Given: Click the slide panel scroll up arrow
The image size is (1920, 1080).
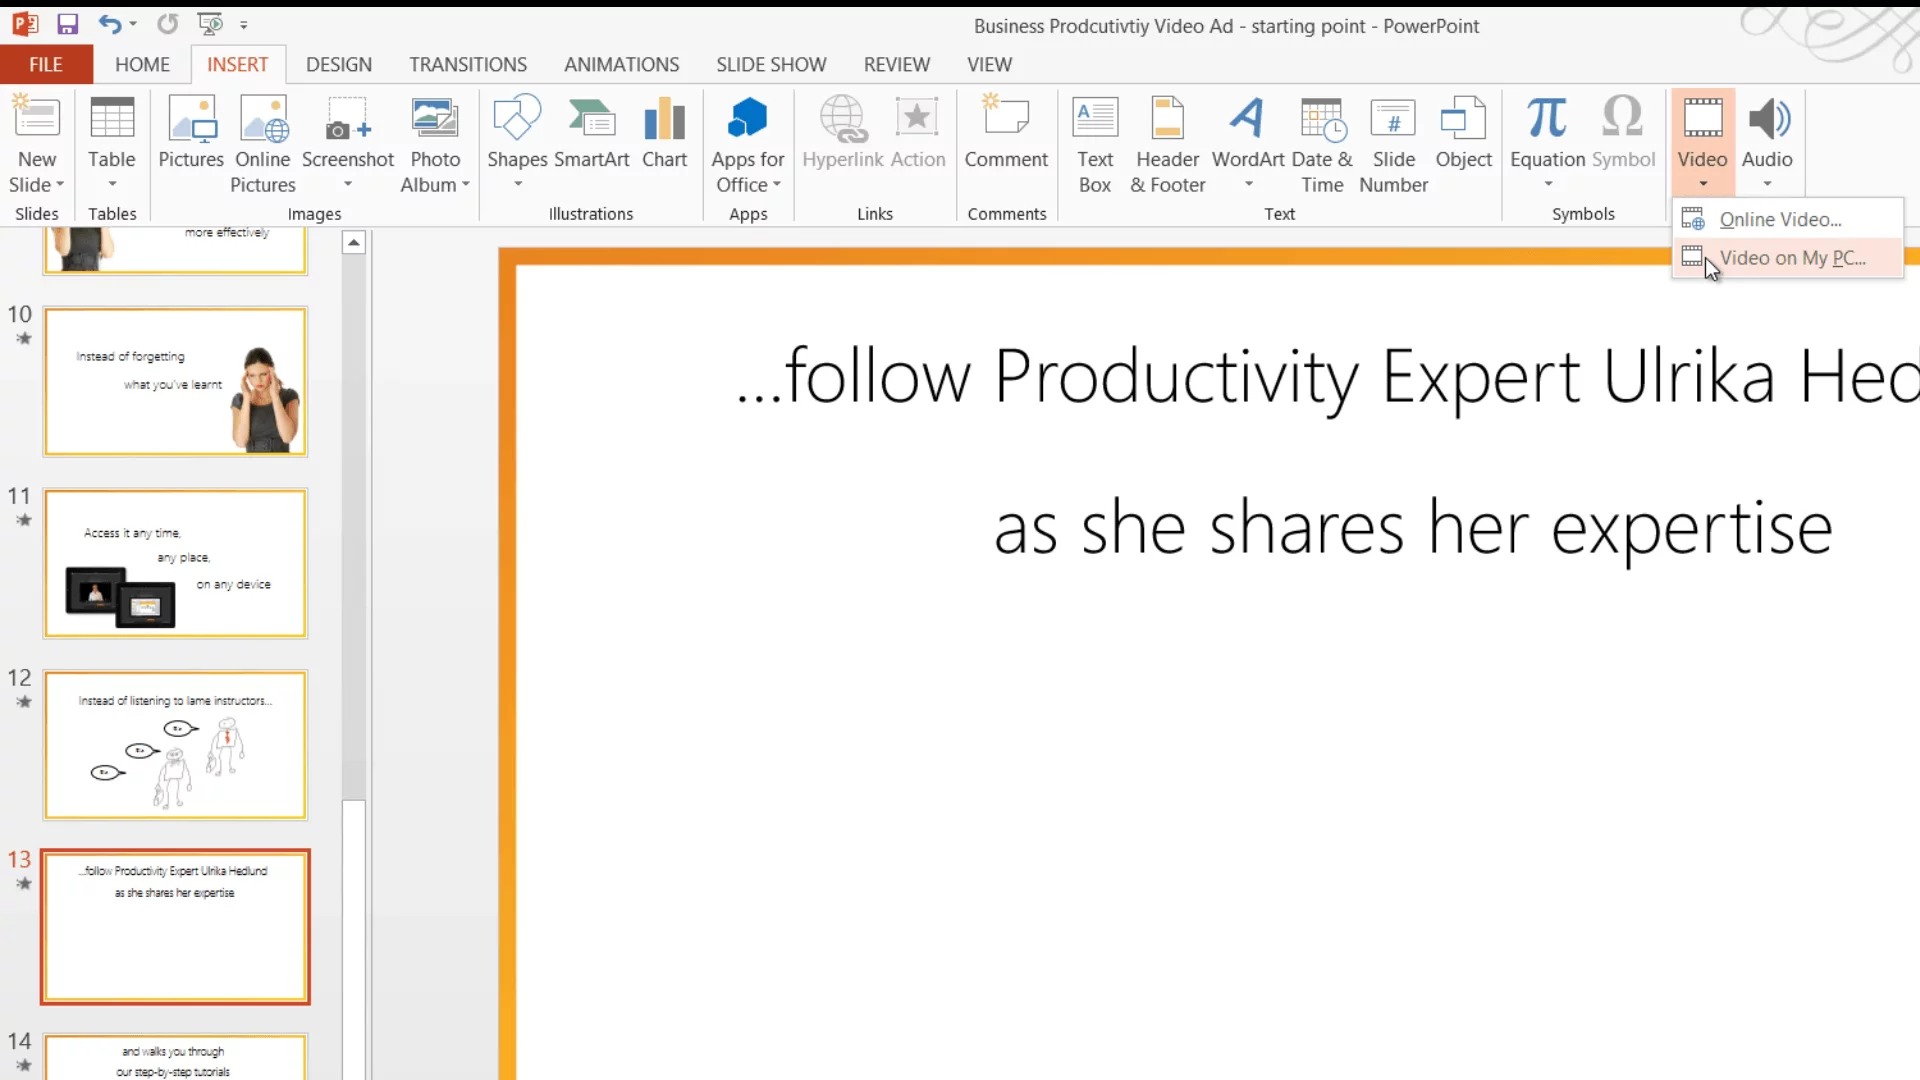Looking at the screenshot, I should click(354, 242).
